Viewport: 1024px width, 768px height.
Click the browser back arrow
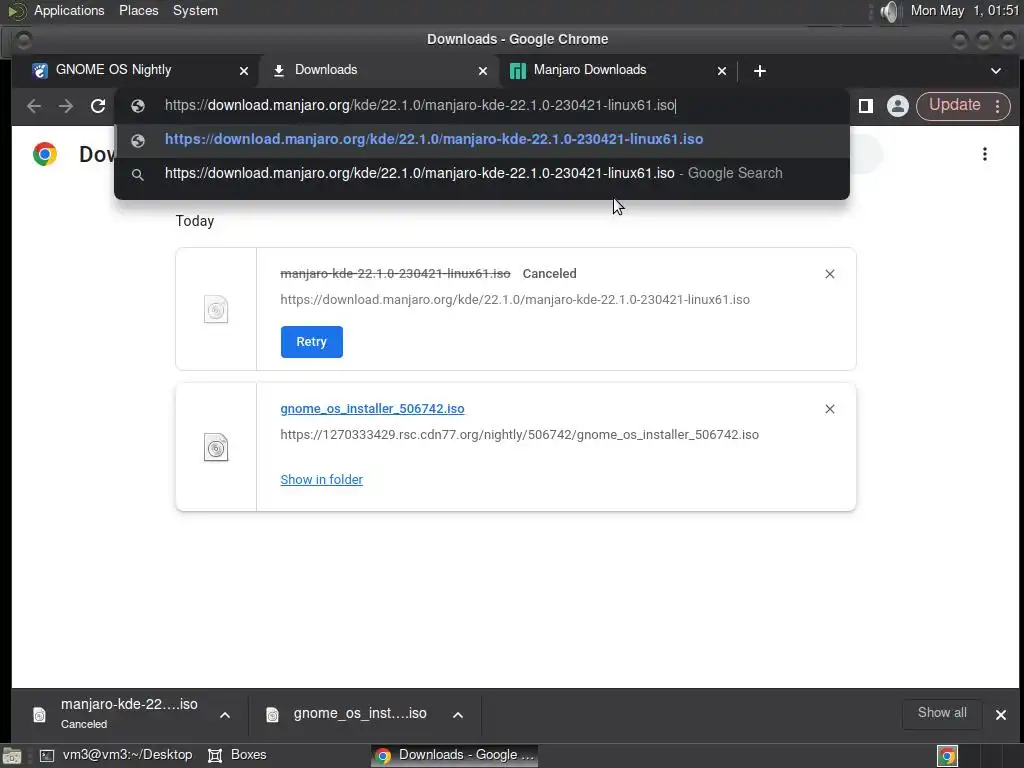(34, 106)
